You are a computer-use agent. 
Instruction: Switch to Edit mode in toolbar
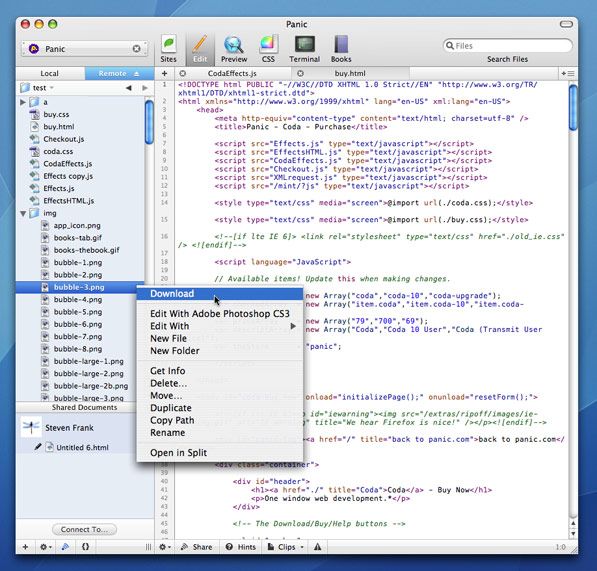pyautogui.click(x=200, y=49)
